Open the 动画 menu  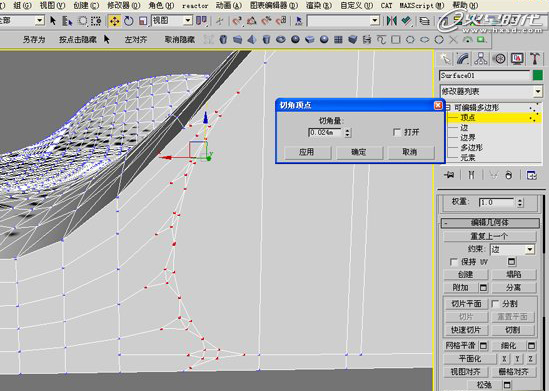tap(228, 5)
